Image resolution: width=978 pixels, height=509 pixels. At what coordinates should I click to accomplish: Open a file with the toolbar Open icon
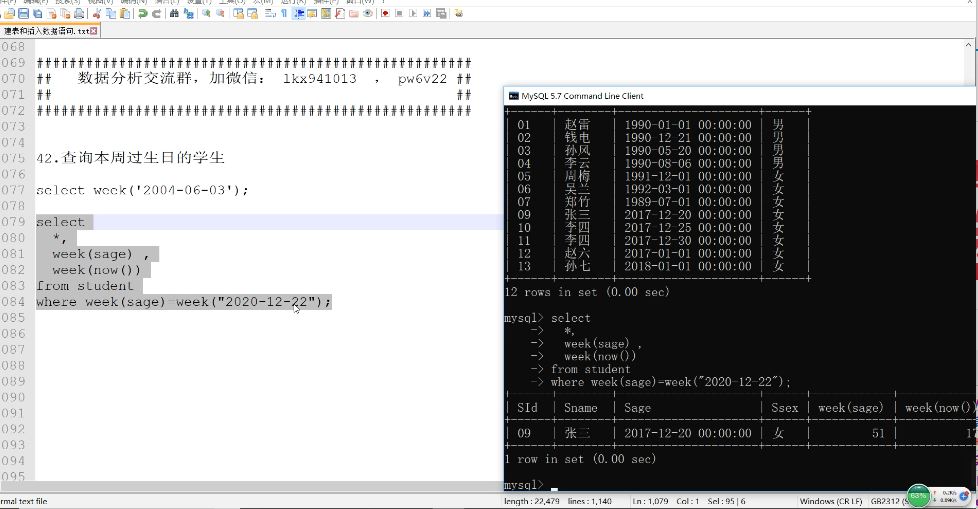[x=9, y=13]
